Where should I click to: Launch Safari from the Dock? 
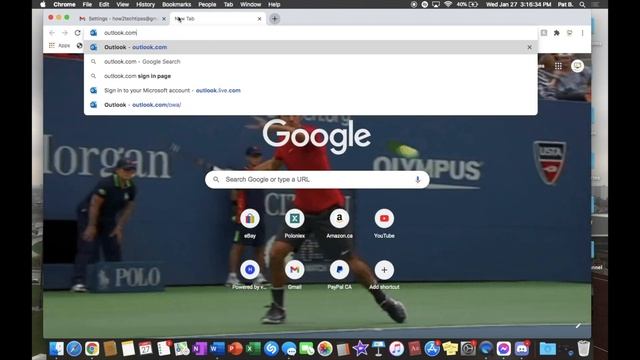tap(74, 349)
